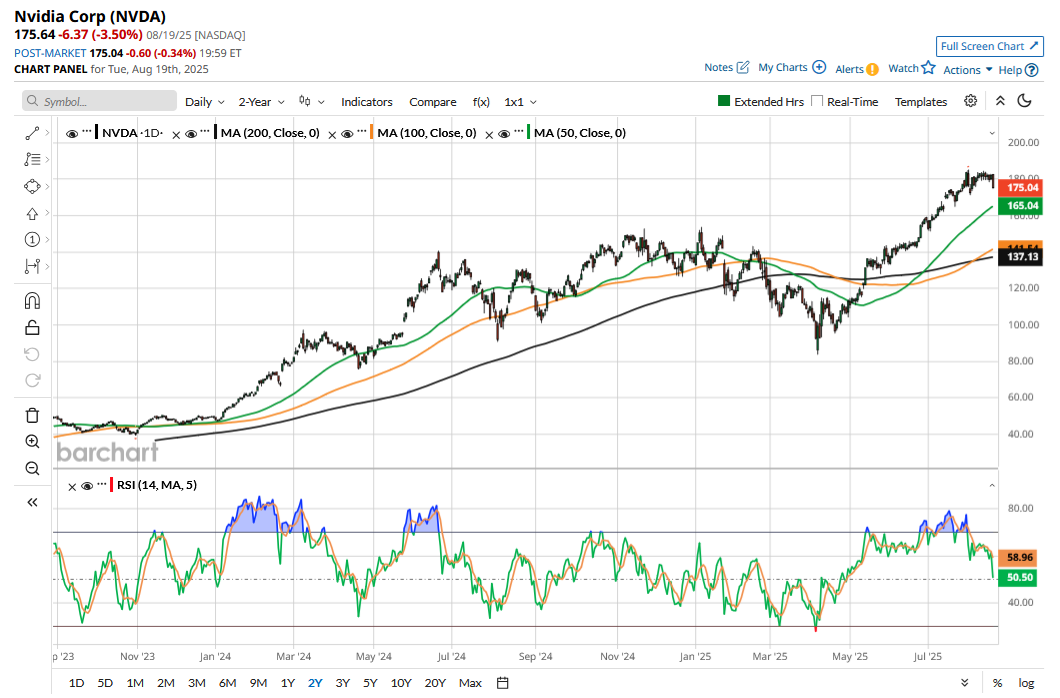This screenshot has width=1060, height=698.
Task: Open the Compare menu
Action: [433, 102]
